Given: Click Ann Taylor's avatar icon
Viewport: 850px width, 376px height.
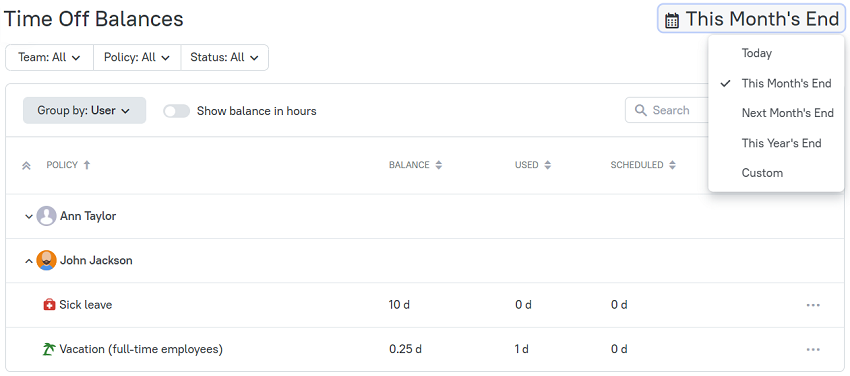Looking at the screenshot, I should (46, 216).
